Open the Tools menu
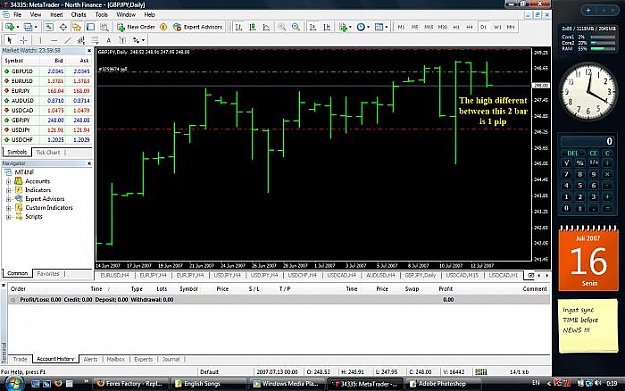Screen dimensions: 625x391 101,14
